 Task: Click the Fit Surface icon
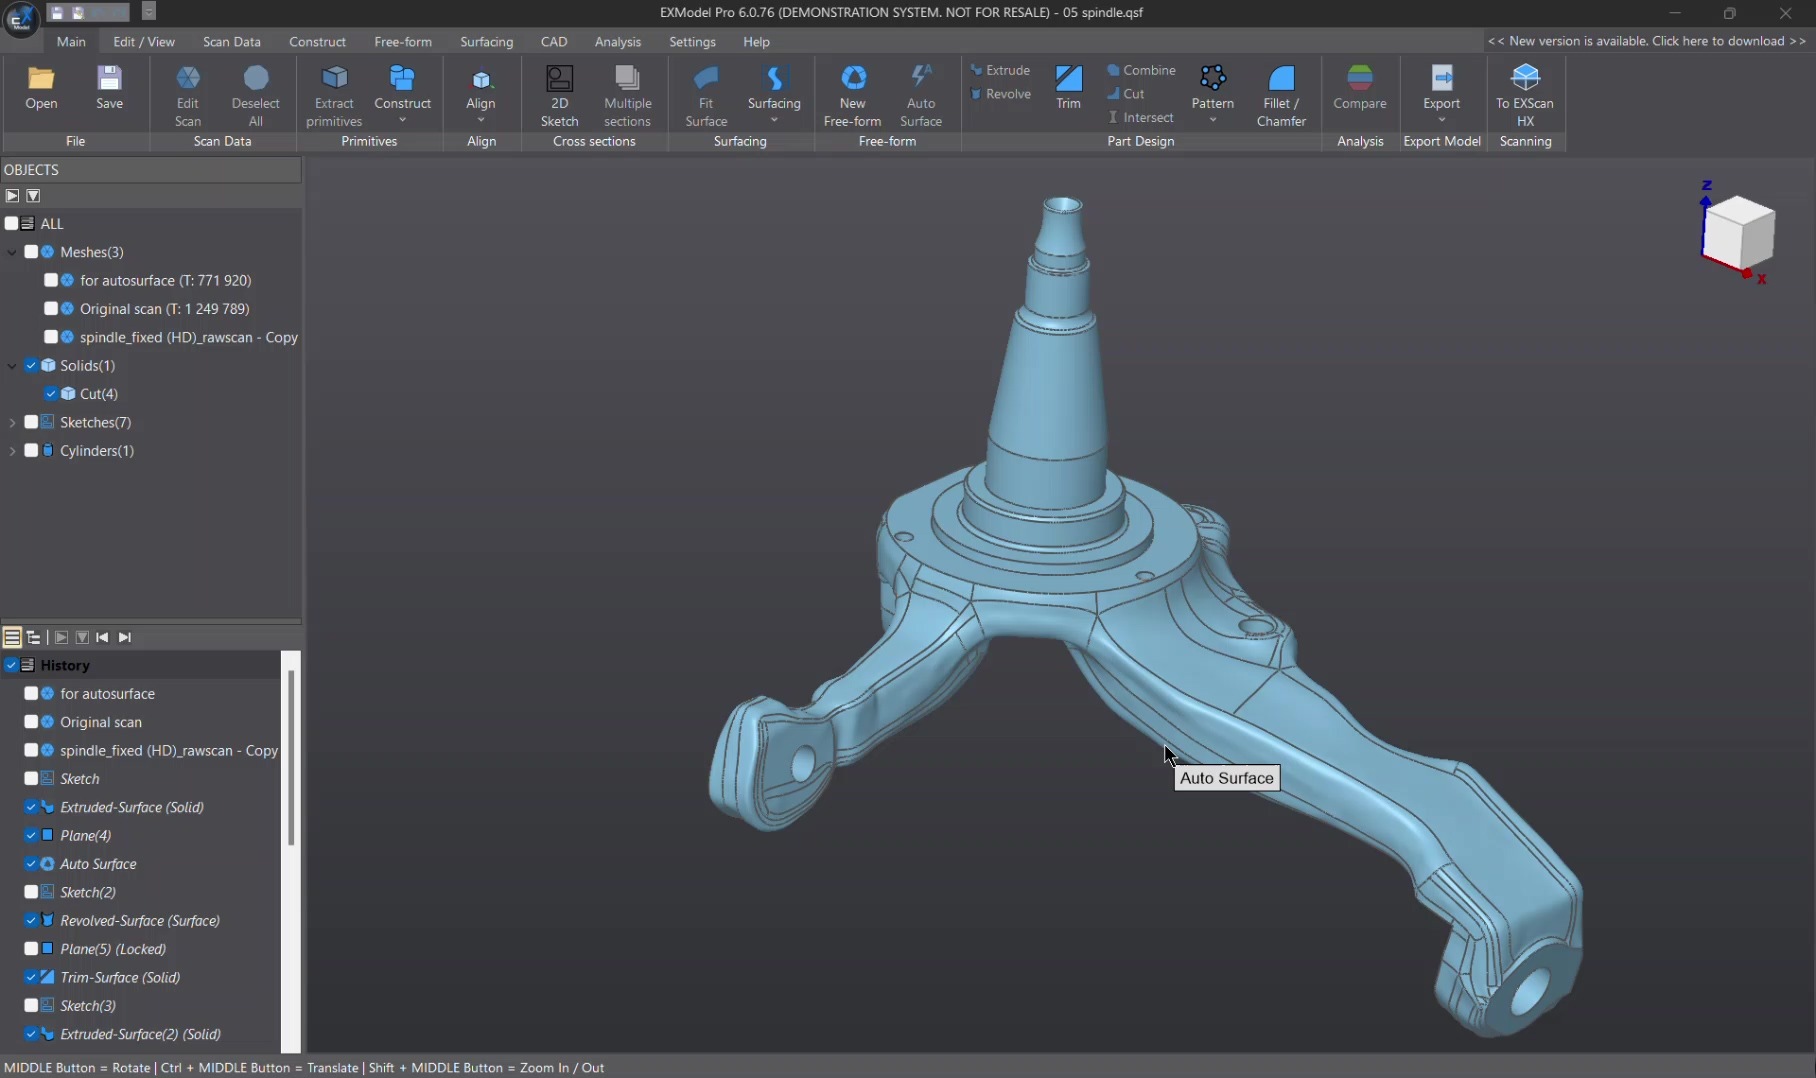click(706, 78)
